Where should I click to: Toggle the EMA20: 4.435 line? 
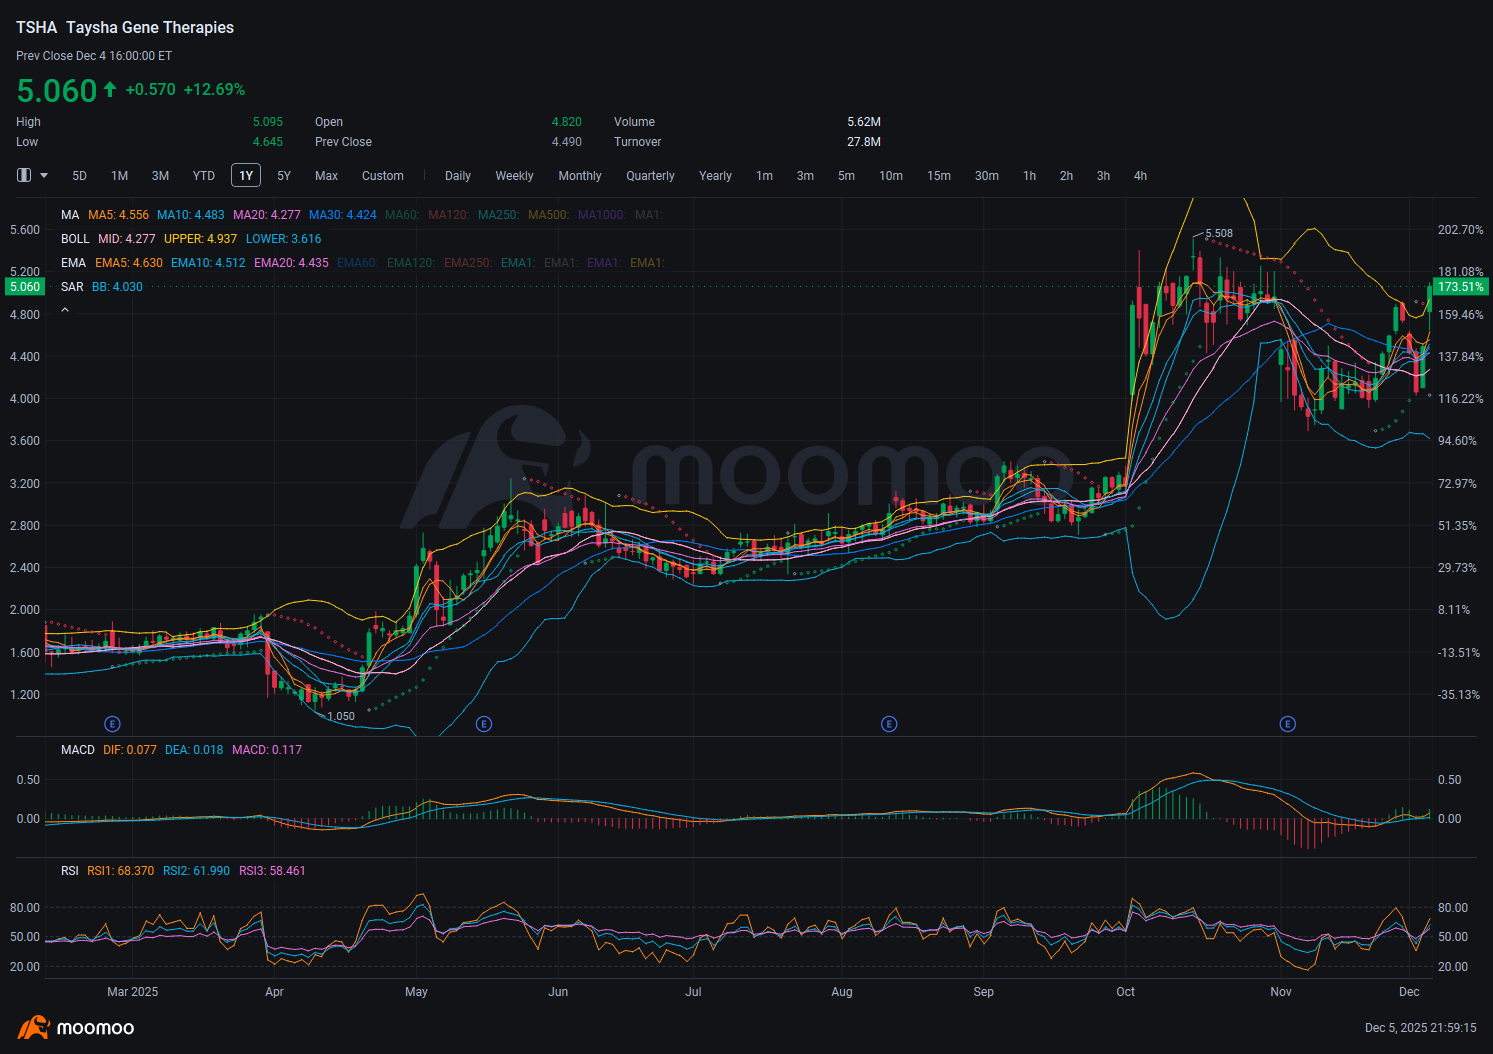[x=292, y=263]
